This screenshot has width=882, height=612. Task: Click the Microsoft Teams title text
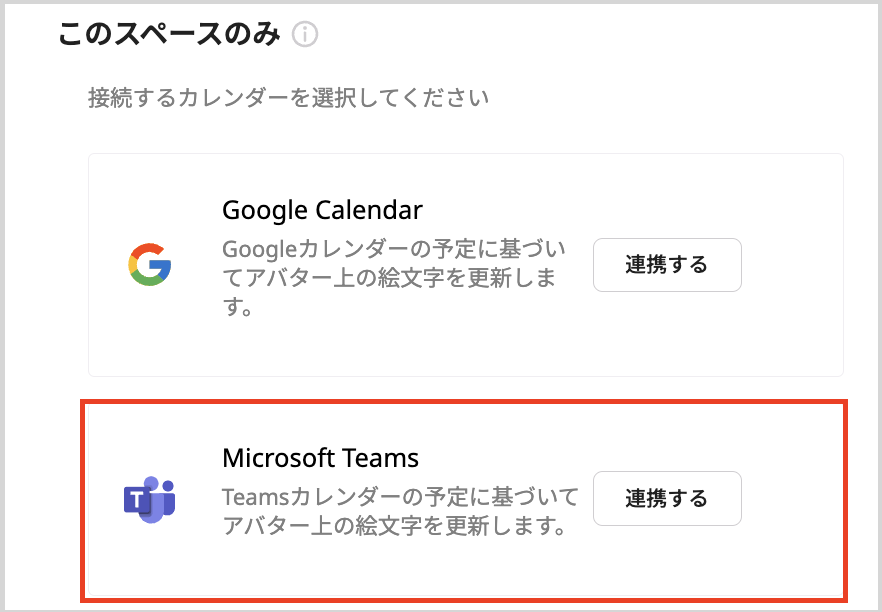[320, 457]
